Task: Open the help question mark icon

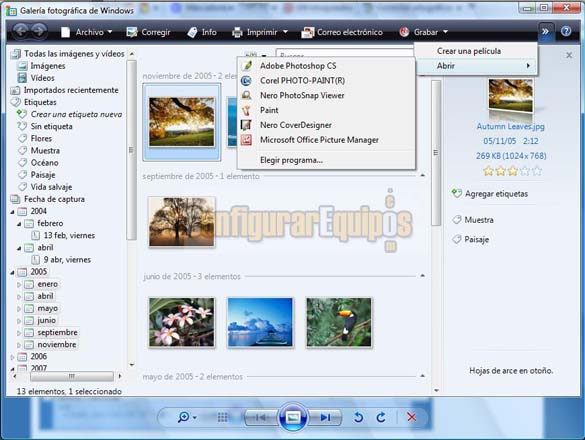Action: click(x=566, y=32)
